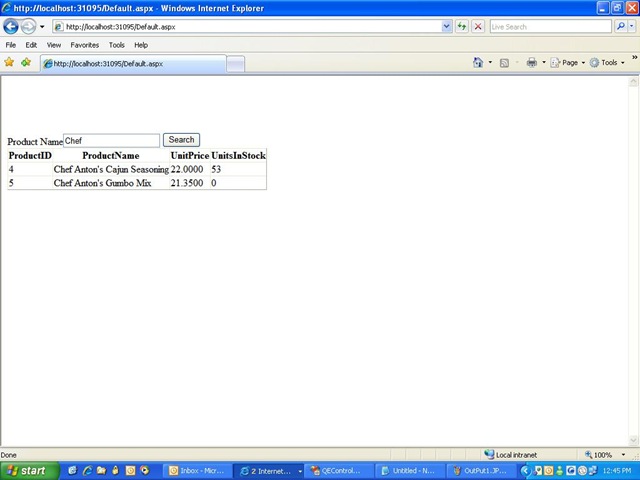Click the scroll down arrow of the page scrollbar

633,440
